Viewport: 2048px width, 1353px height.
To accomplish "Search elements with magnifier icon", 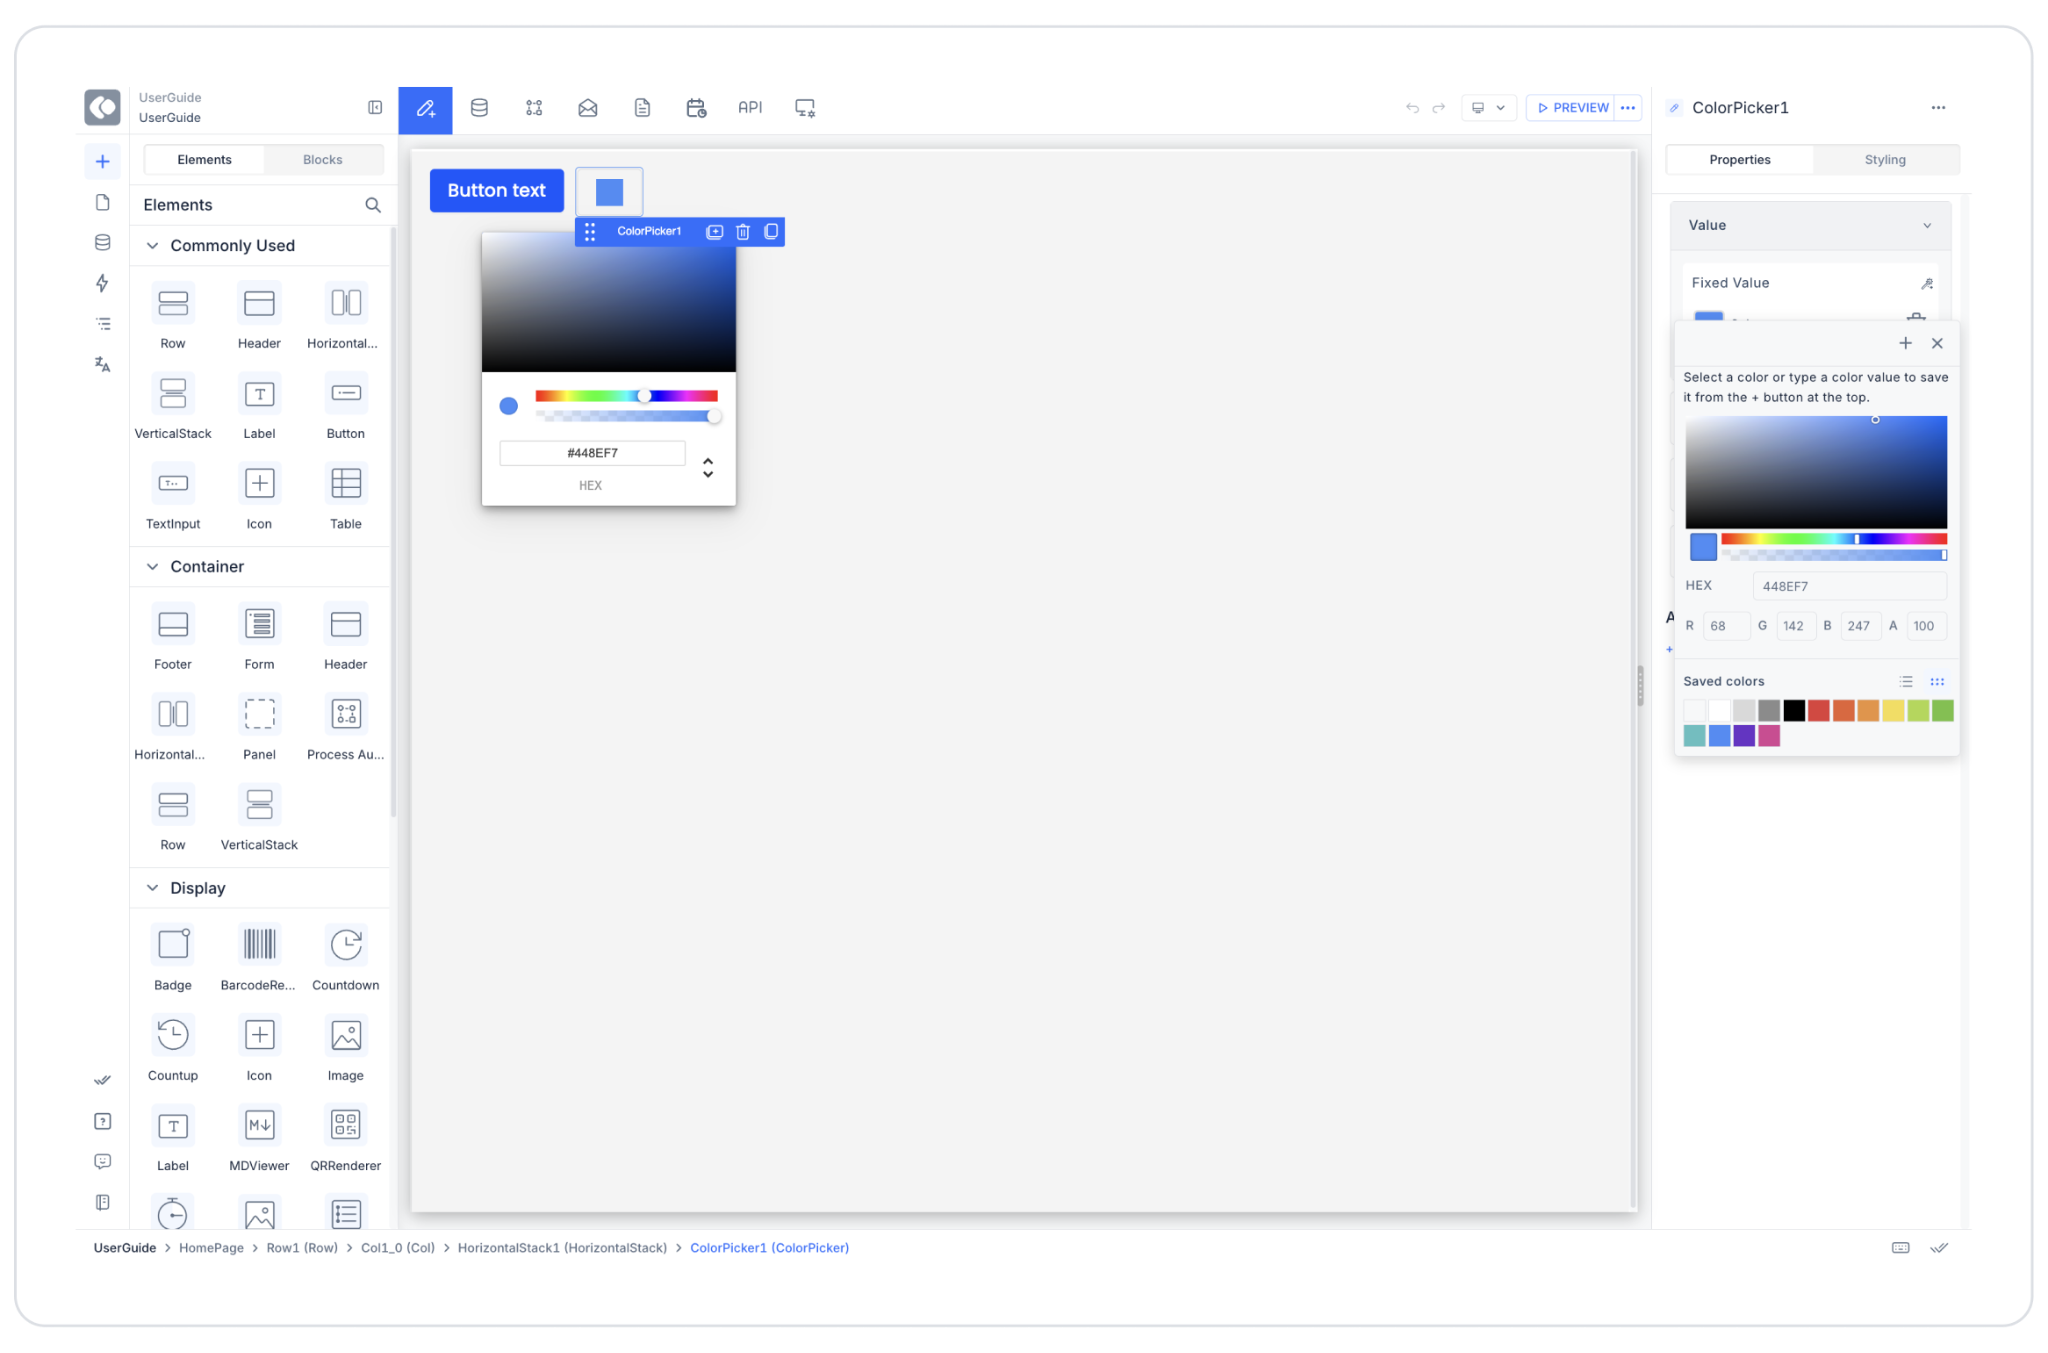I will [373, 205].
